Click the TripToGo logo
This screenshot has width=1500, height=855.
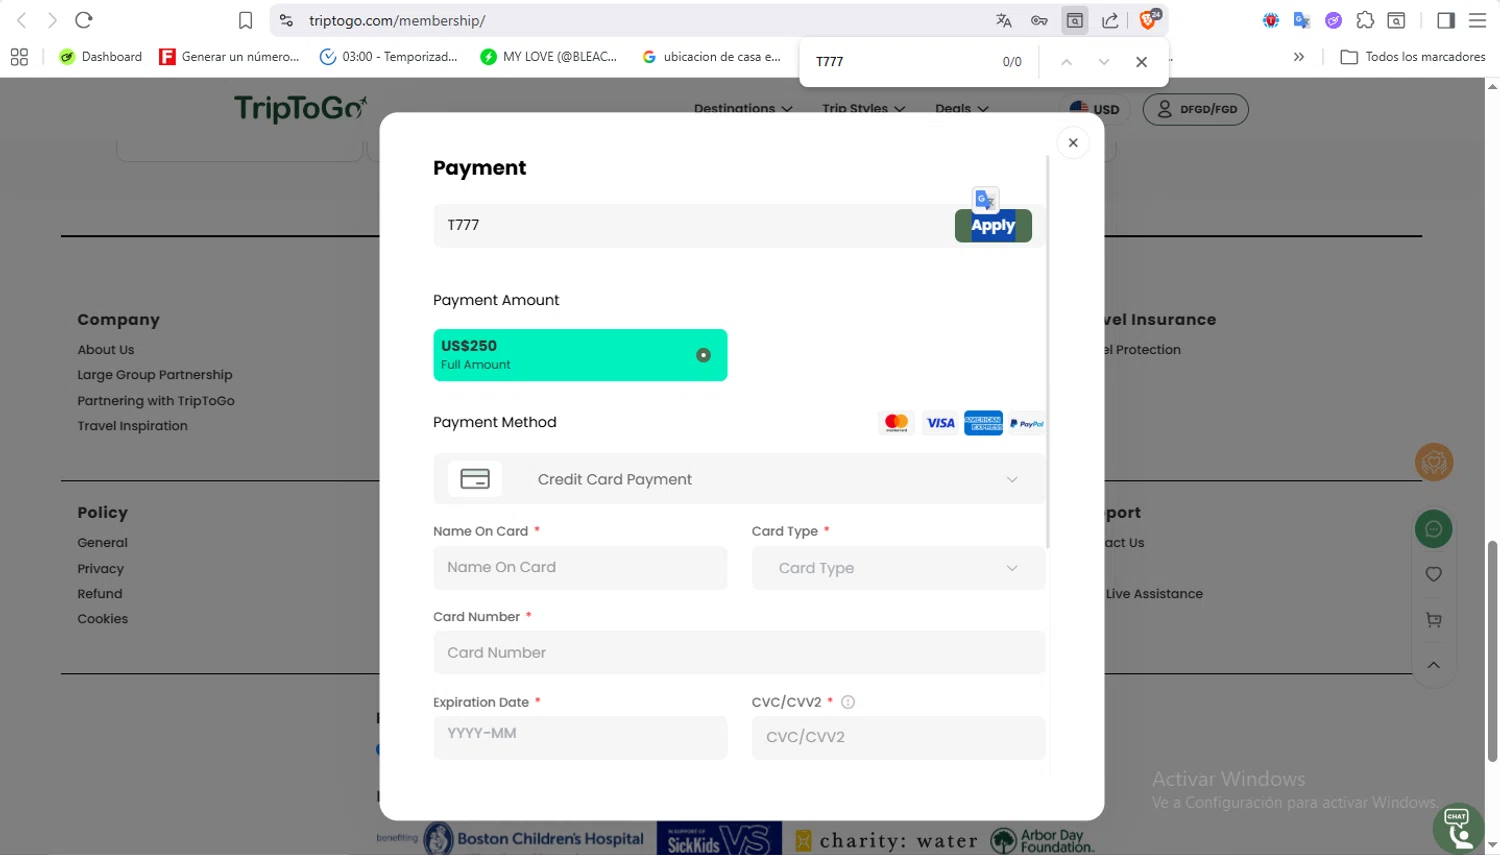pos(300,108)
